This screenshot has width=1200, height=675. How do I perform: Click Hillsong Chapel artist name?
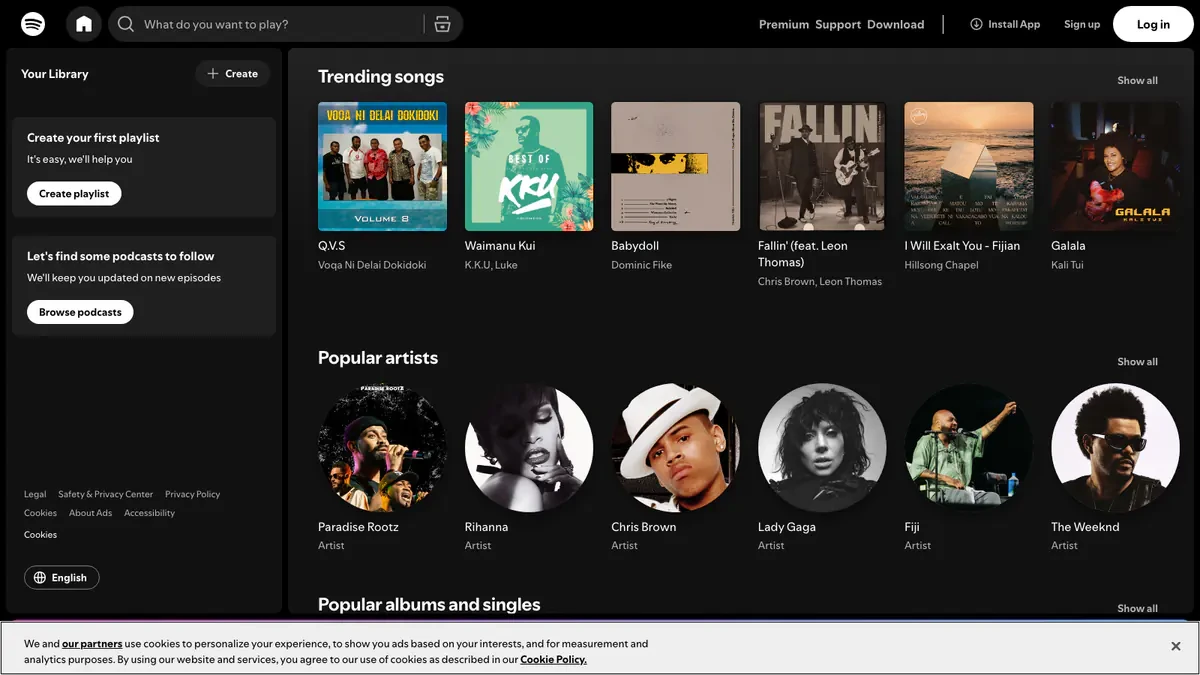pyautogui.click(x=941, y=265)
